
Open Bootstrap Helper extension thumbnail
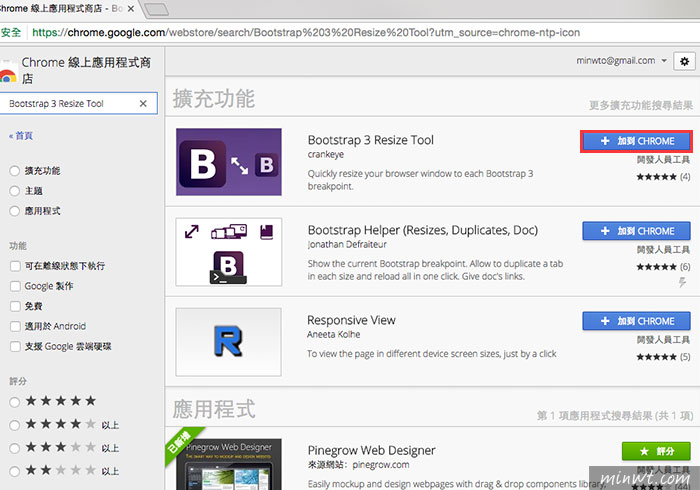[x=229, y=252]
